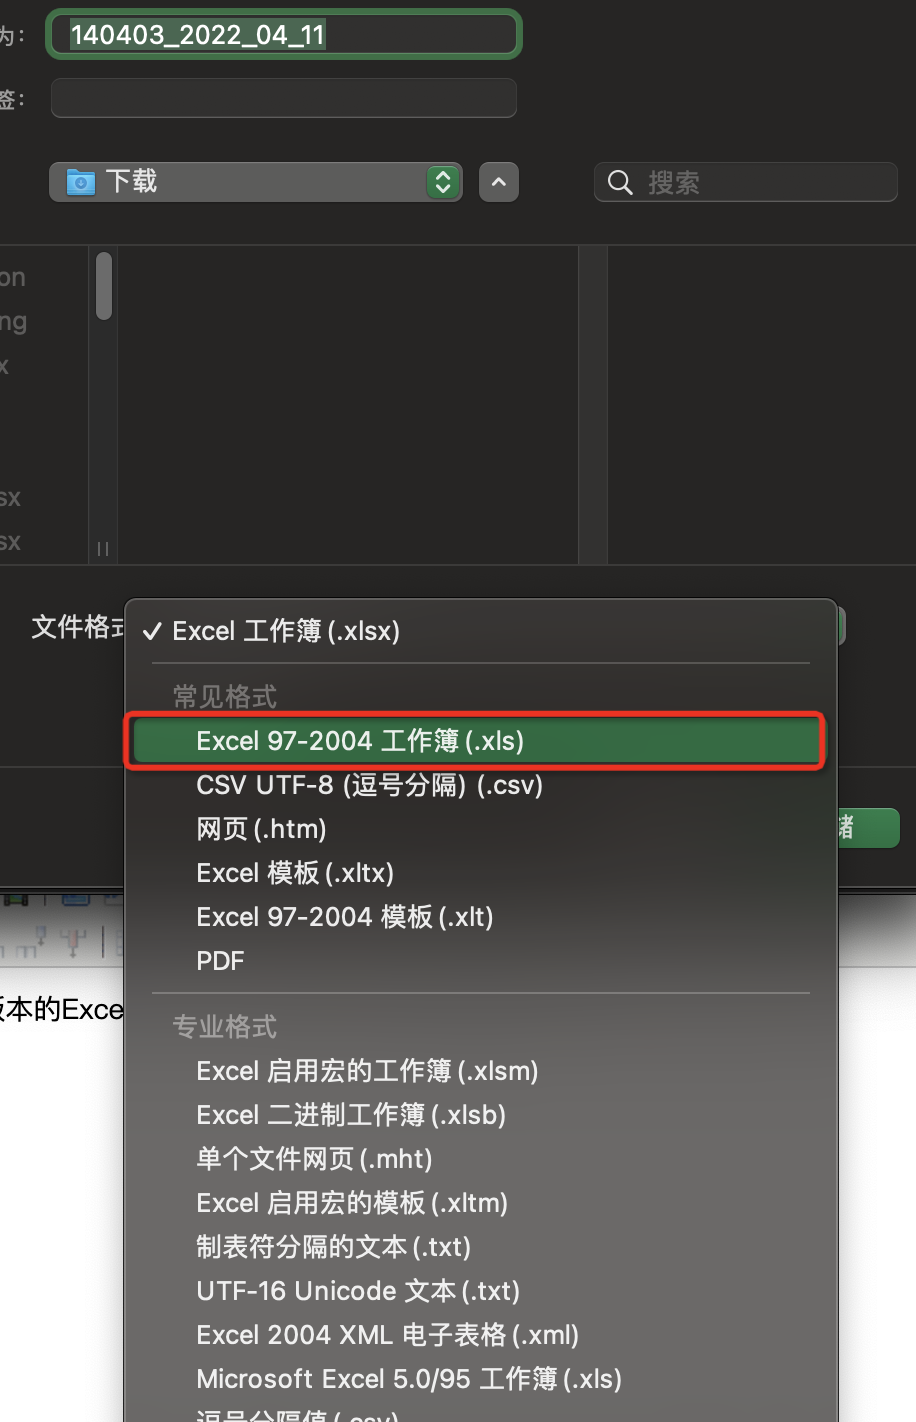Click the 搜索 search field
Viewport: 916px width, 1422px height.
tap(746, 182)
